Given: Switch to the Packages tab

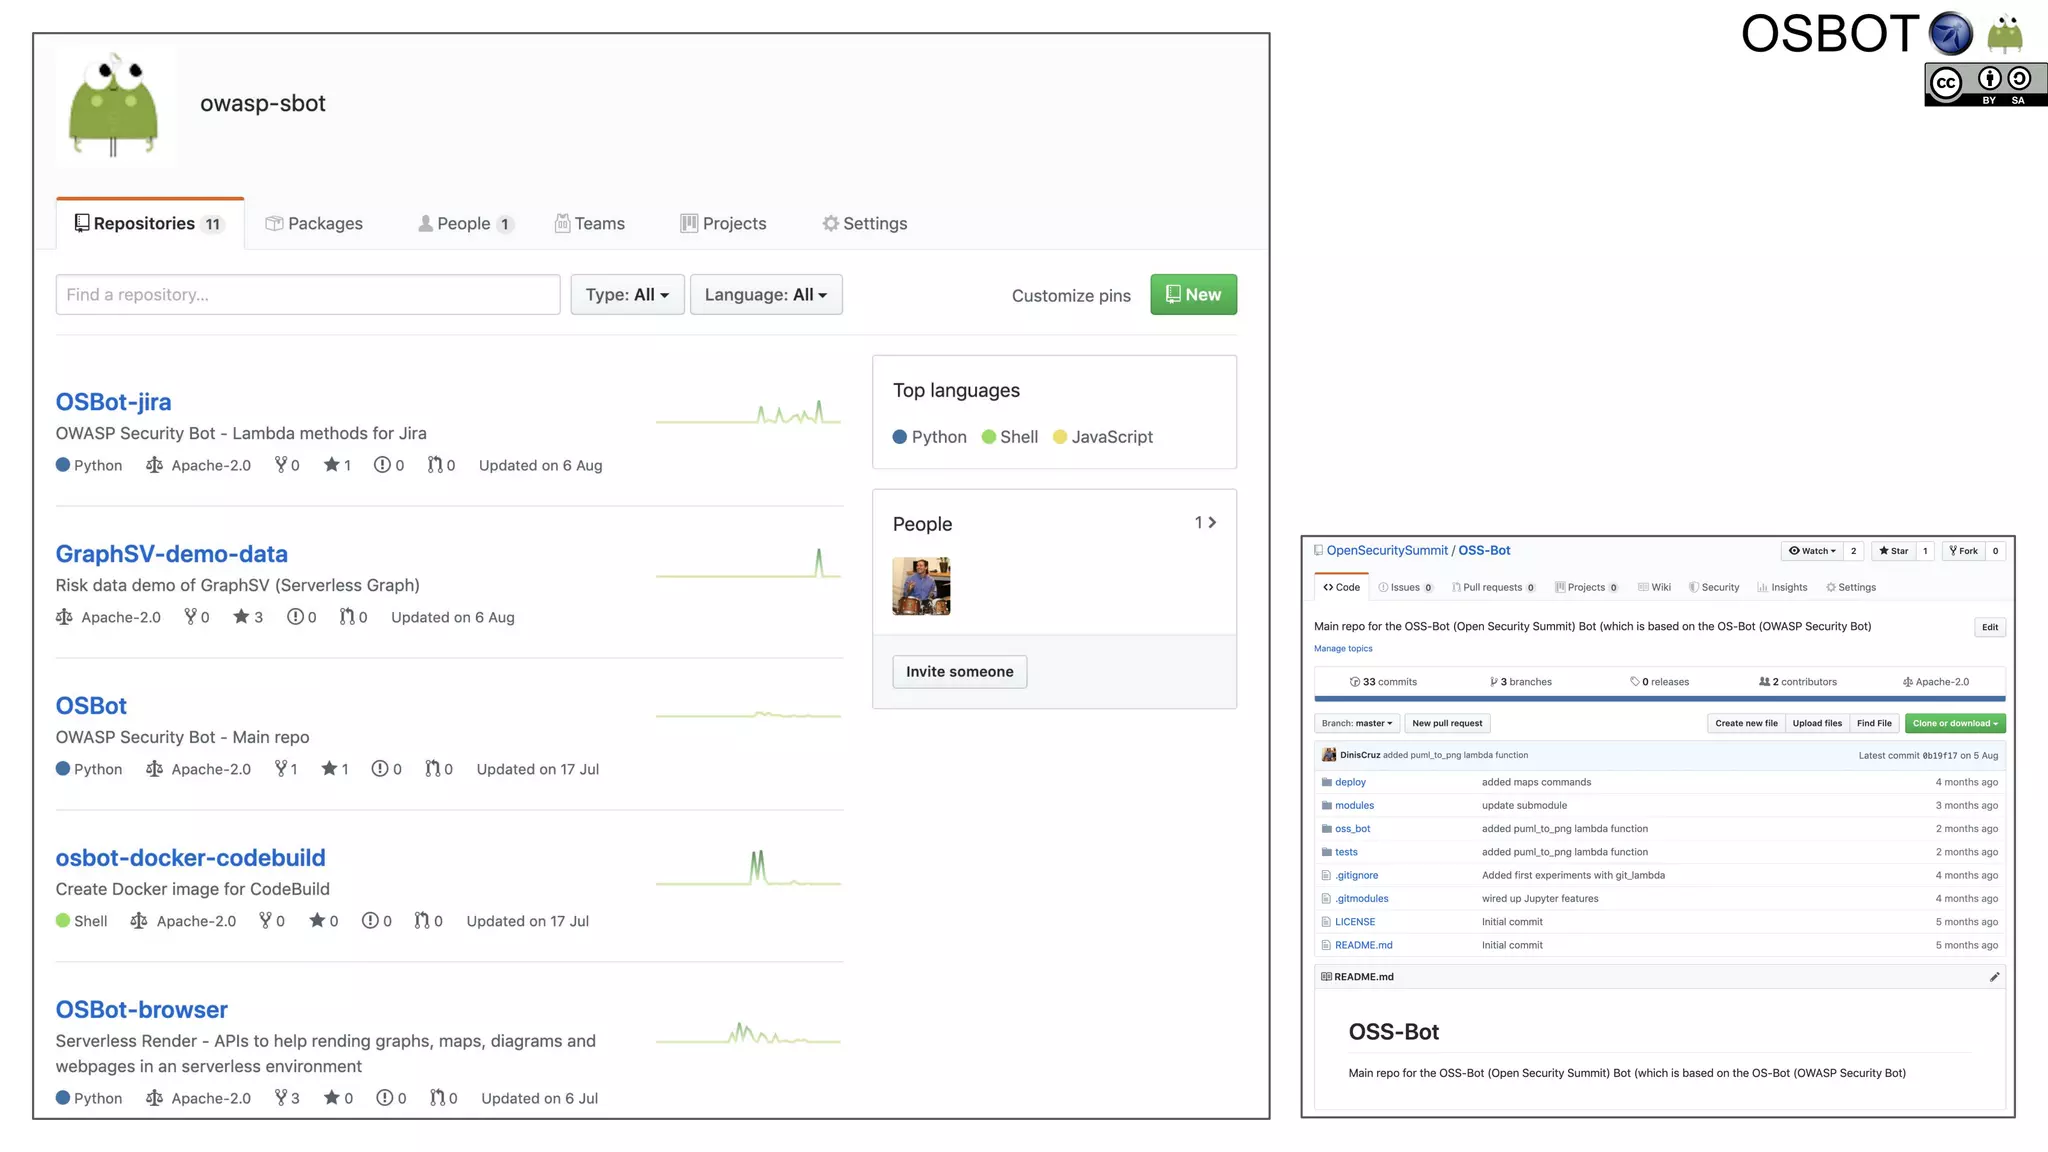Looking at the screenshot, I should [314, 224].
